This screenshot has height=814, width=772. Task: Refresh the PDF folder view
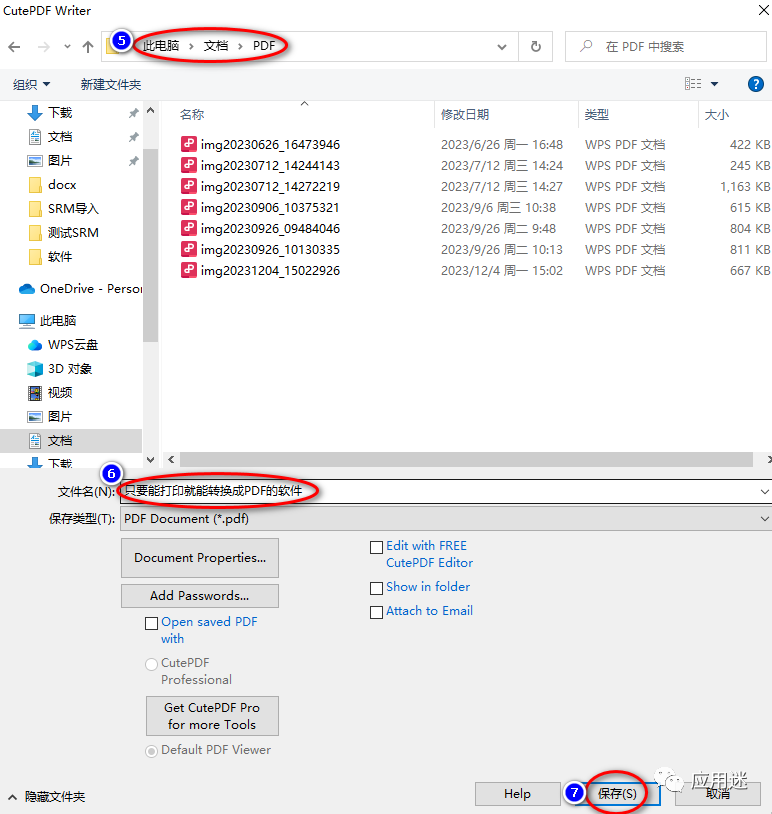535,47
